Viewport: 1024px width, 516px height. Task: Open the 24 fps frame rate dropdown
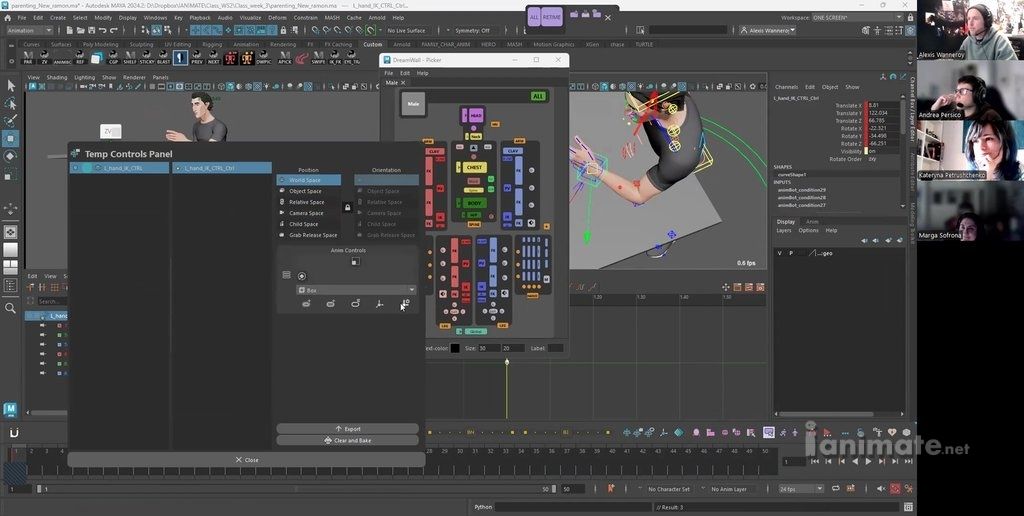pyautogui.click(x=801, y=489)
